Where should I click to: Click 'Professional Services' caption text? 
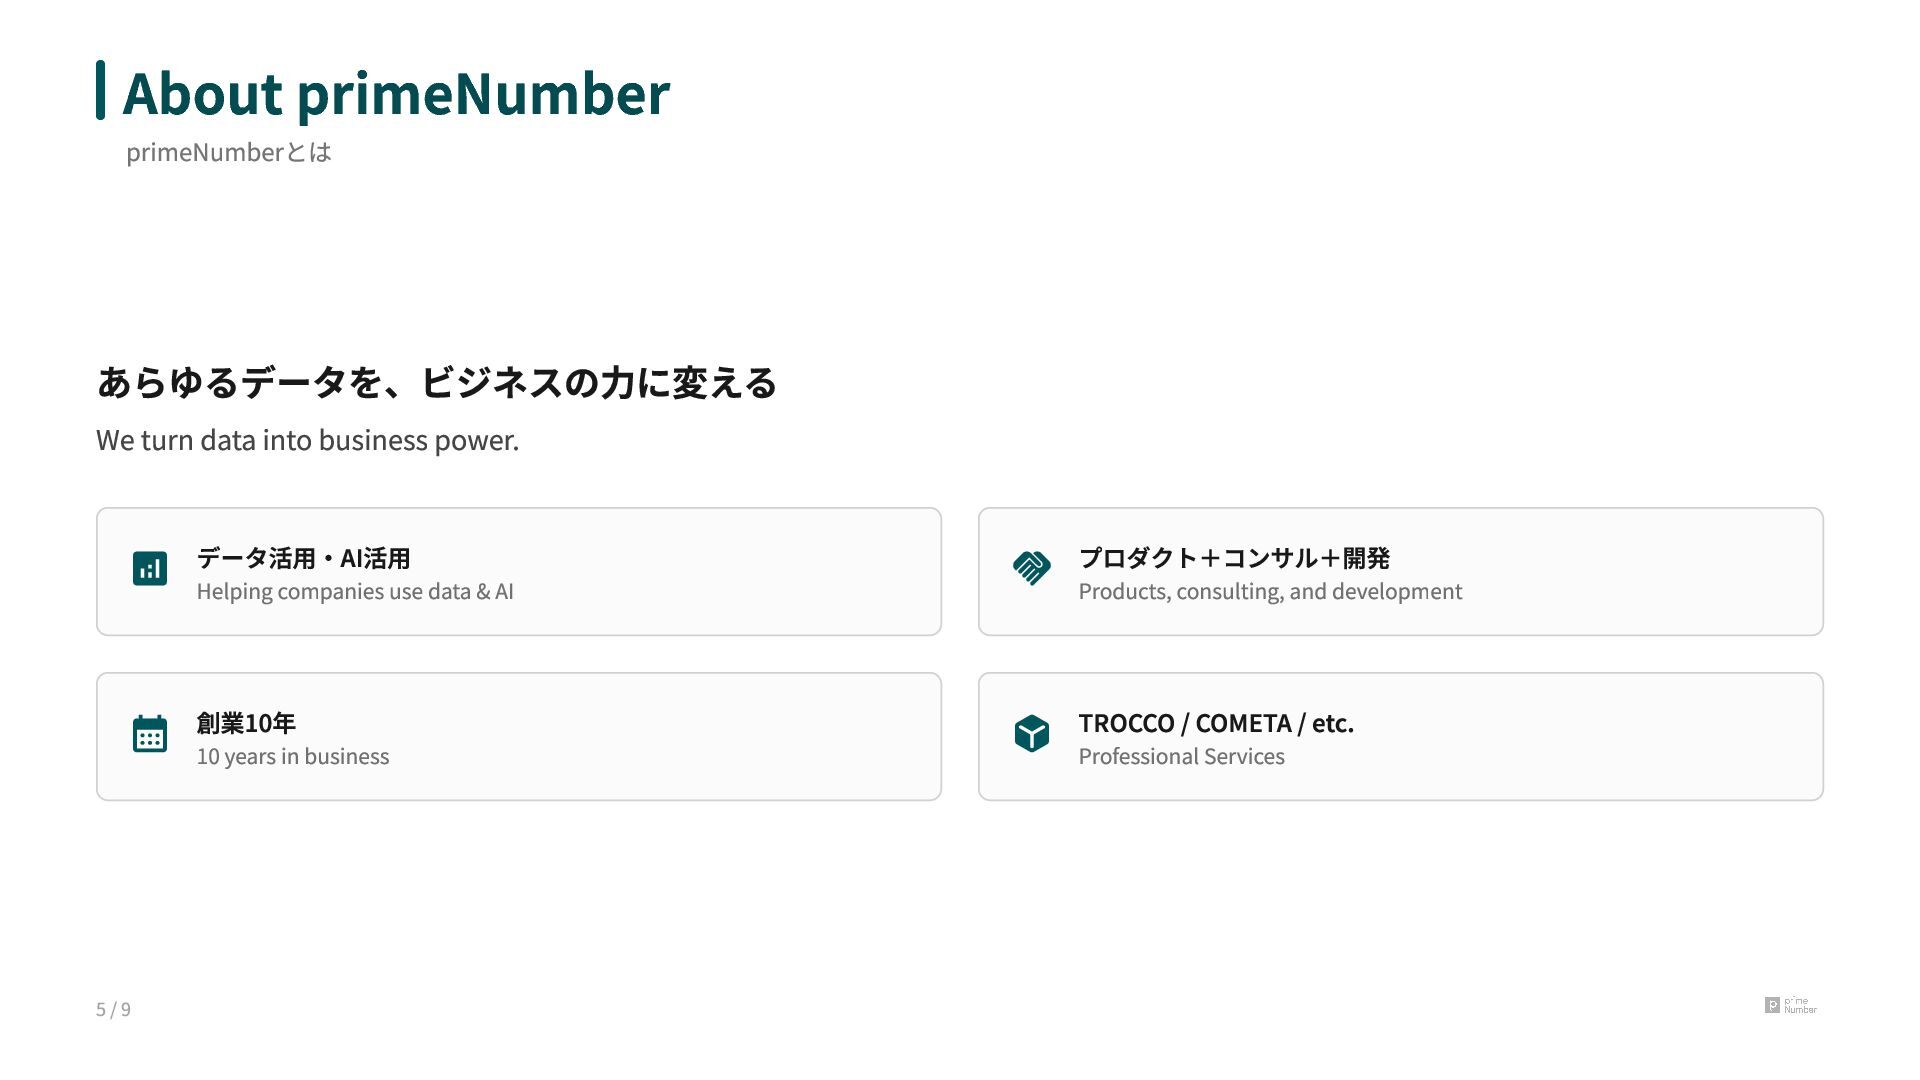click(1181, 757)
